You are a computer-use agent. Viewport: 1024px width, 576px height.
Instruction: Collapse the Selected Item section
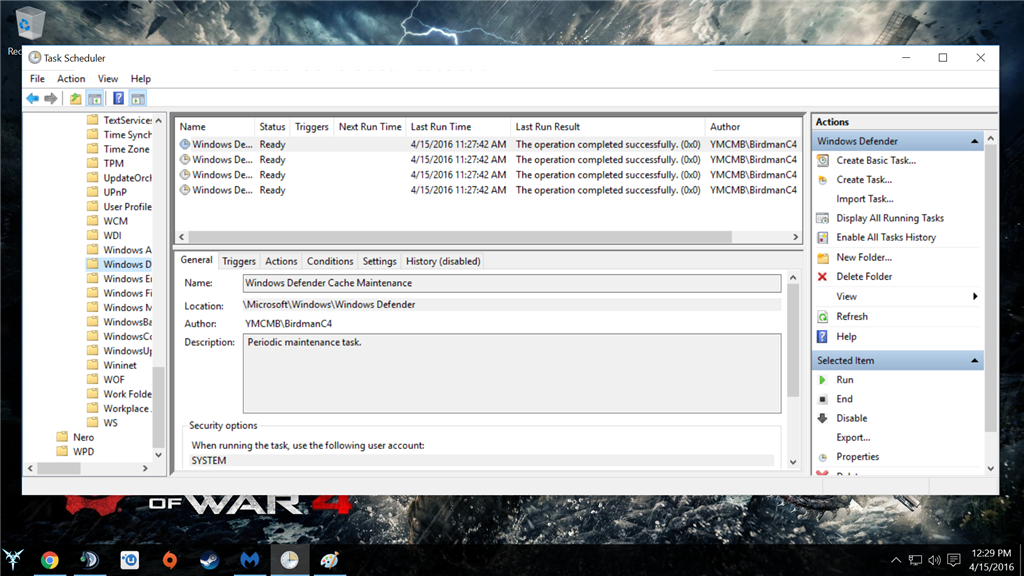[x=974, y=361]
